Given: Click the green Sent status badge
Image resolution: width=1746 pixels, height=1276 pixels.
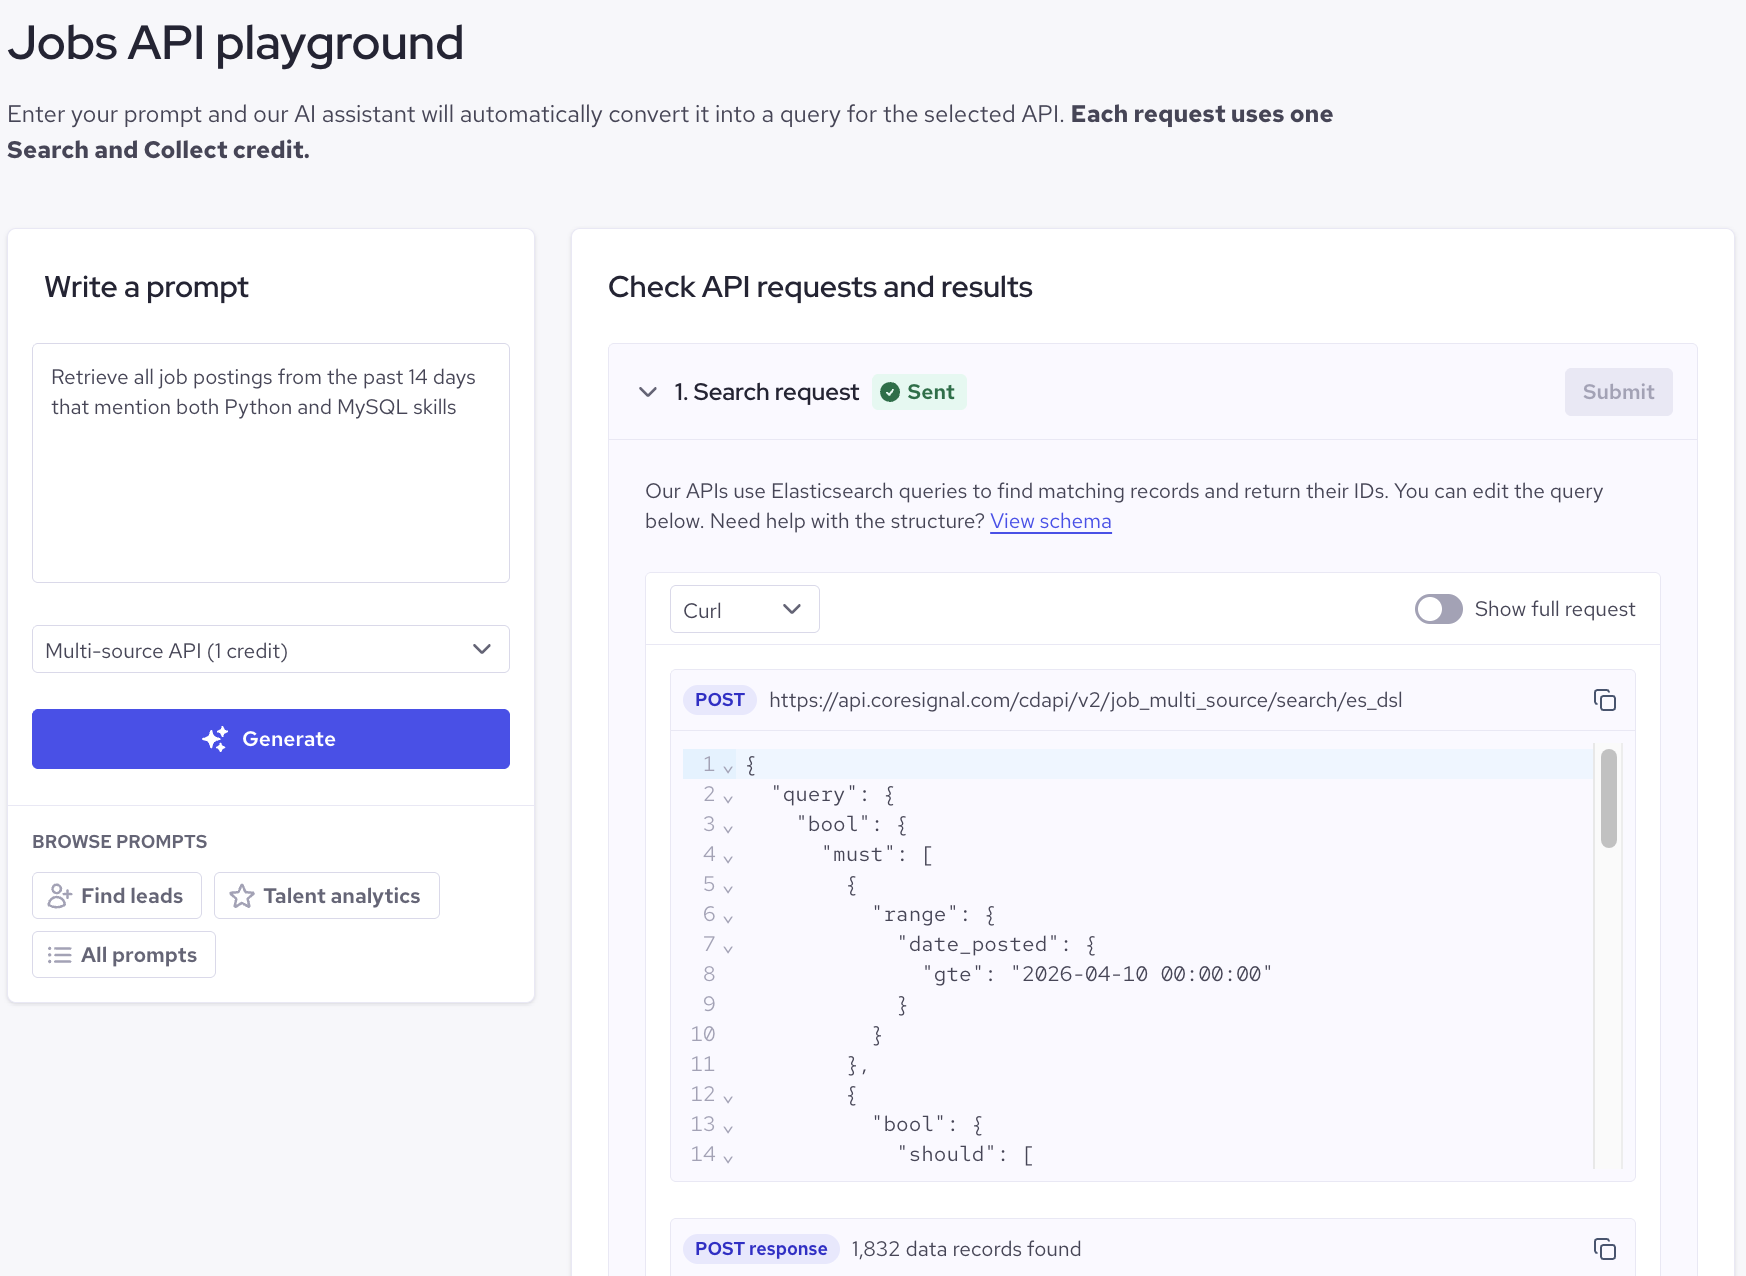Looking at the screenshot, I should click(919, 392).
